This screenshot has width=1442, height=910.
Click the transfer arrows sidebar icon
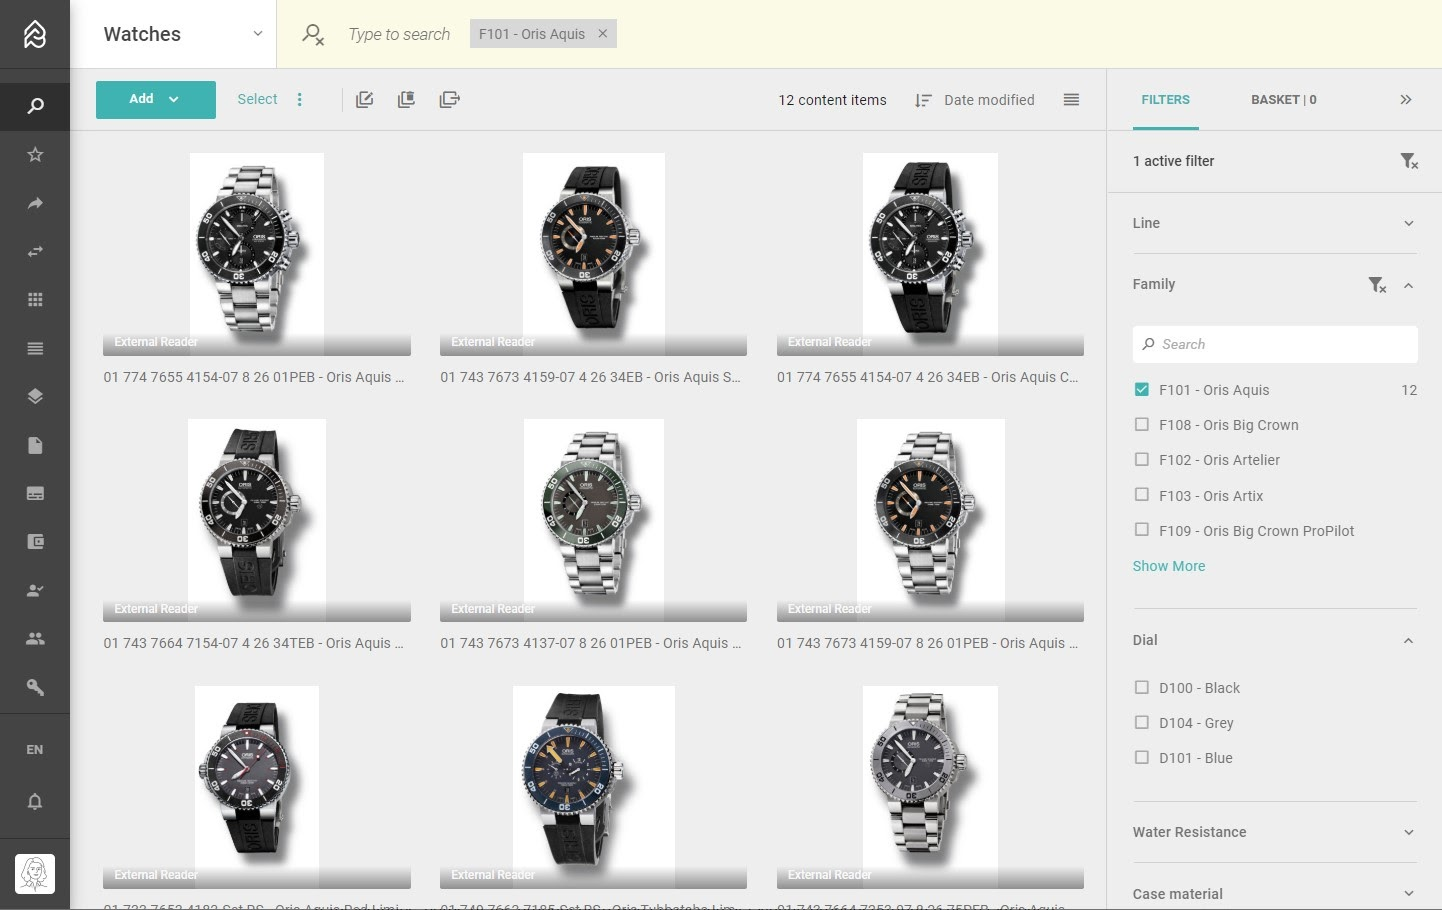[35, 251]
